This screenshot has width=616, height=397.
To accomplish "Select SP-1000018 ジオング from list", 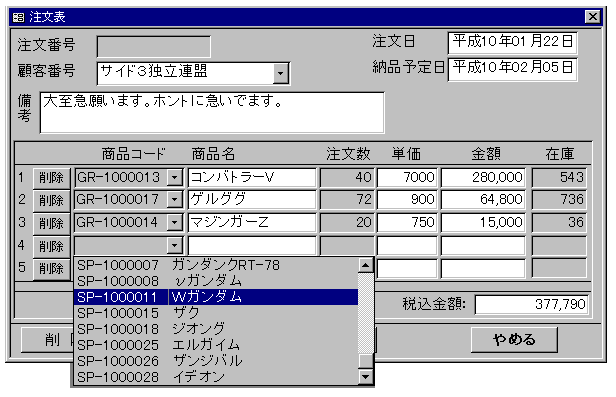I will tap(216, 329).
